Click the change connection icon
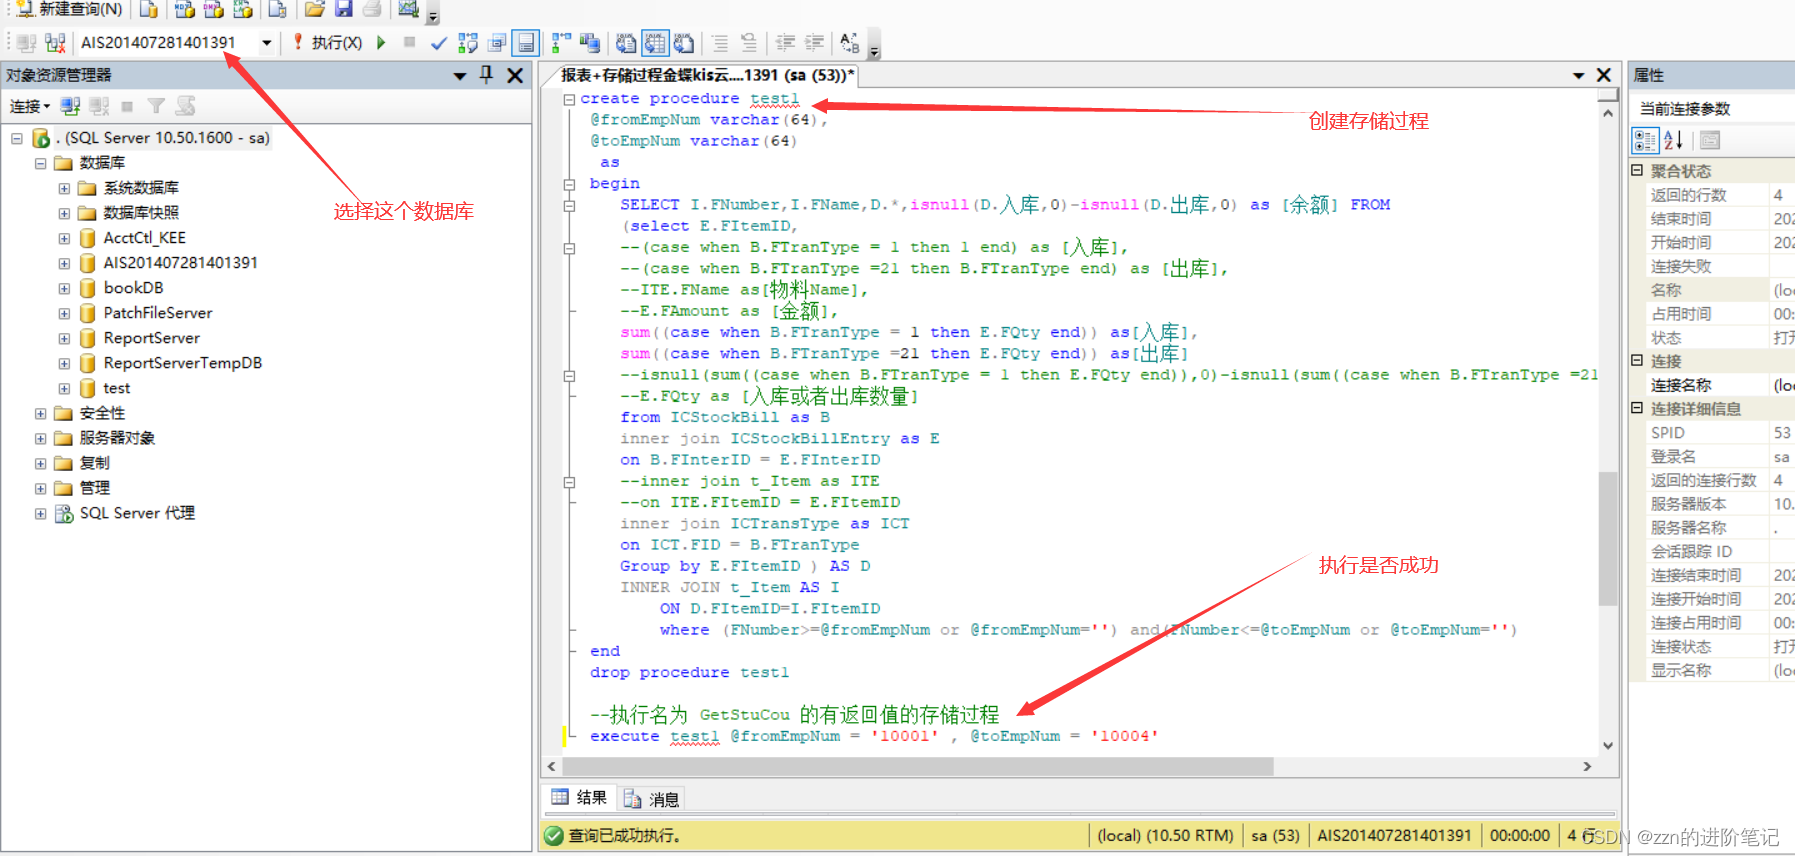Screen dimensions: 1795x856 coord(55,43)
